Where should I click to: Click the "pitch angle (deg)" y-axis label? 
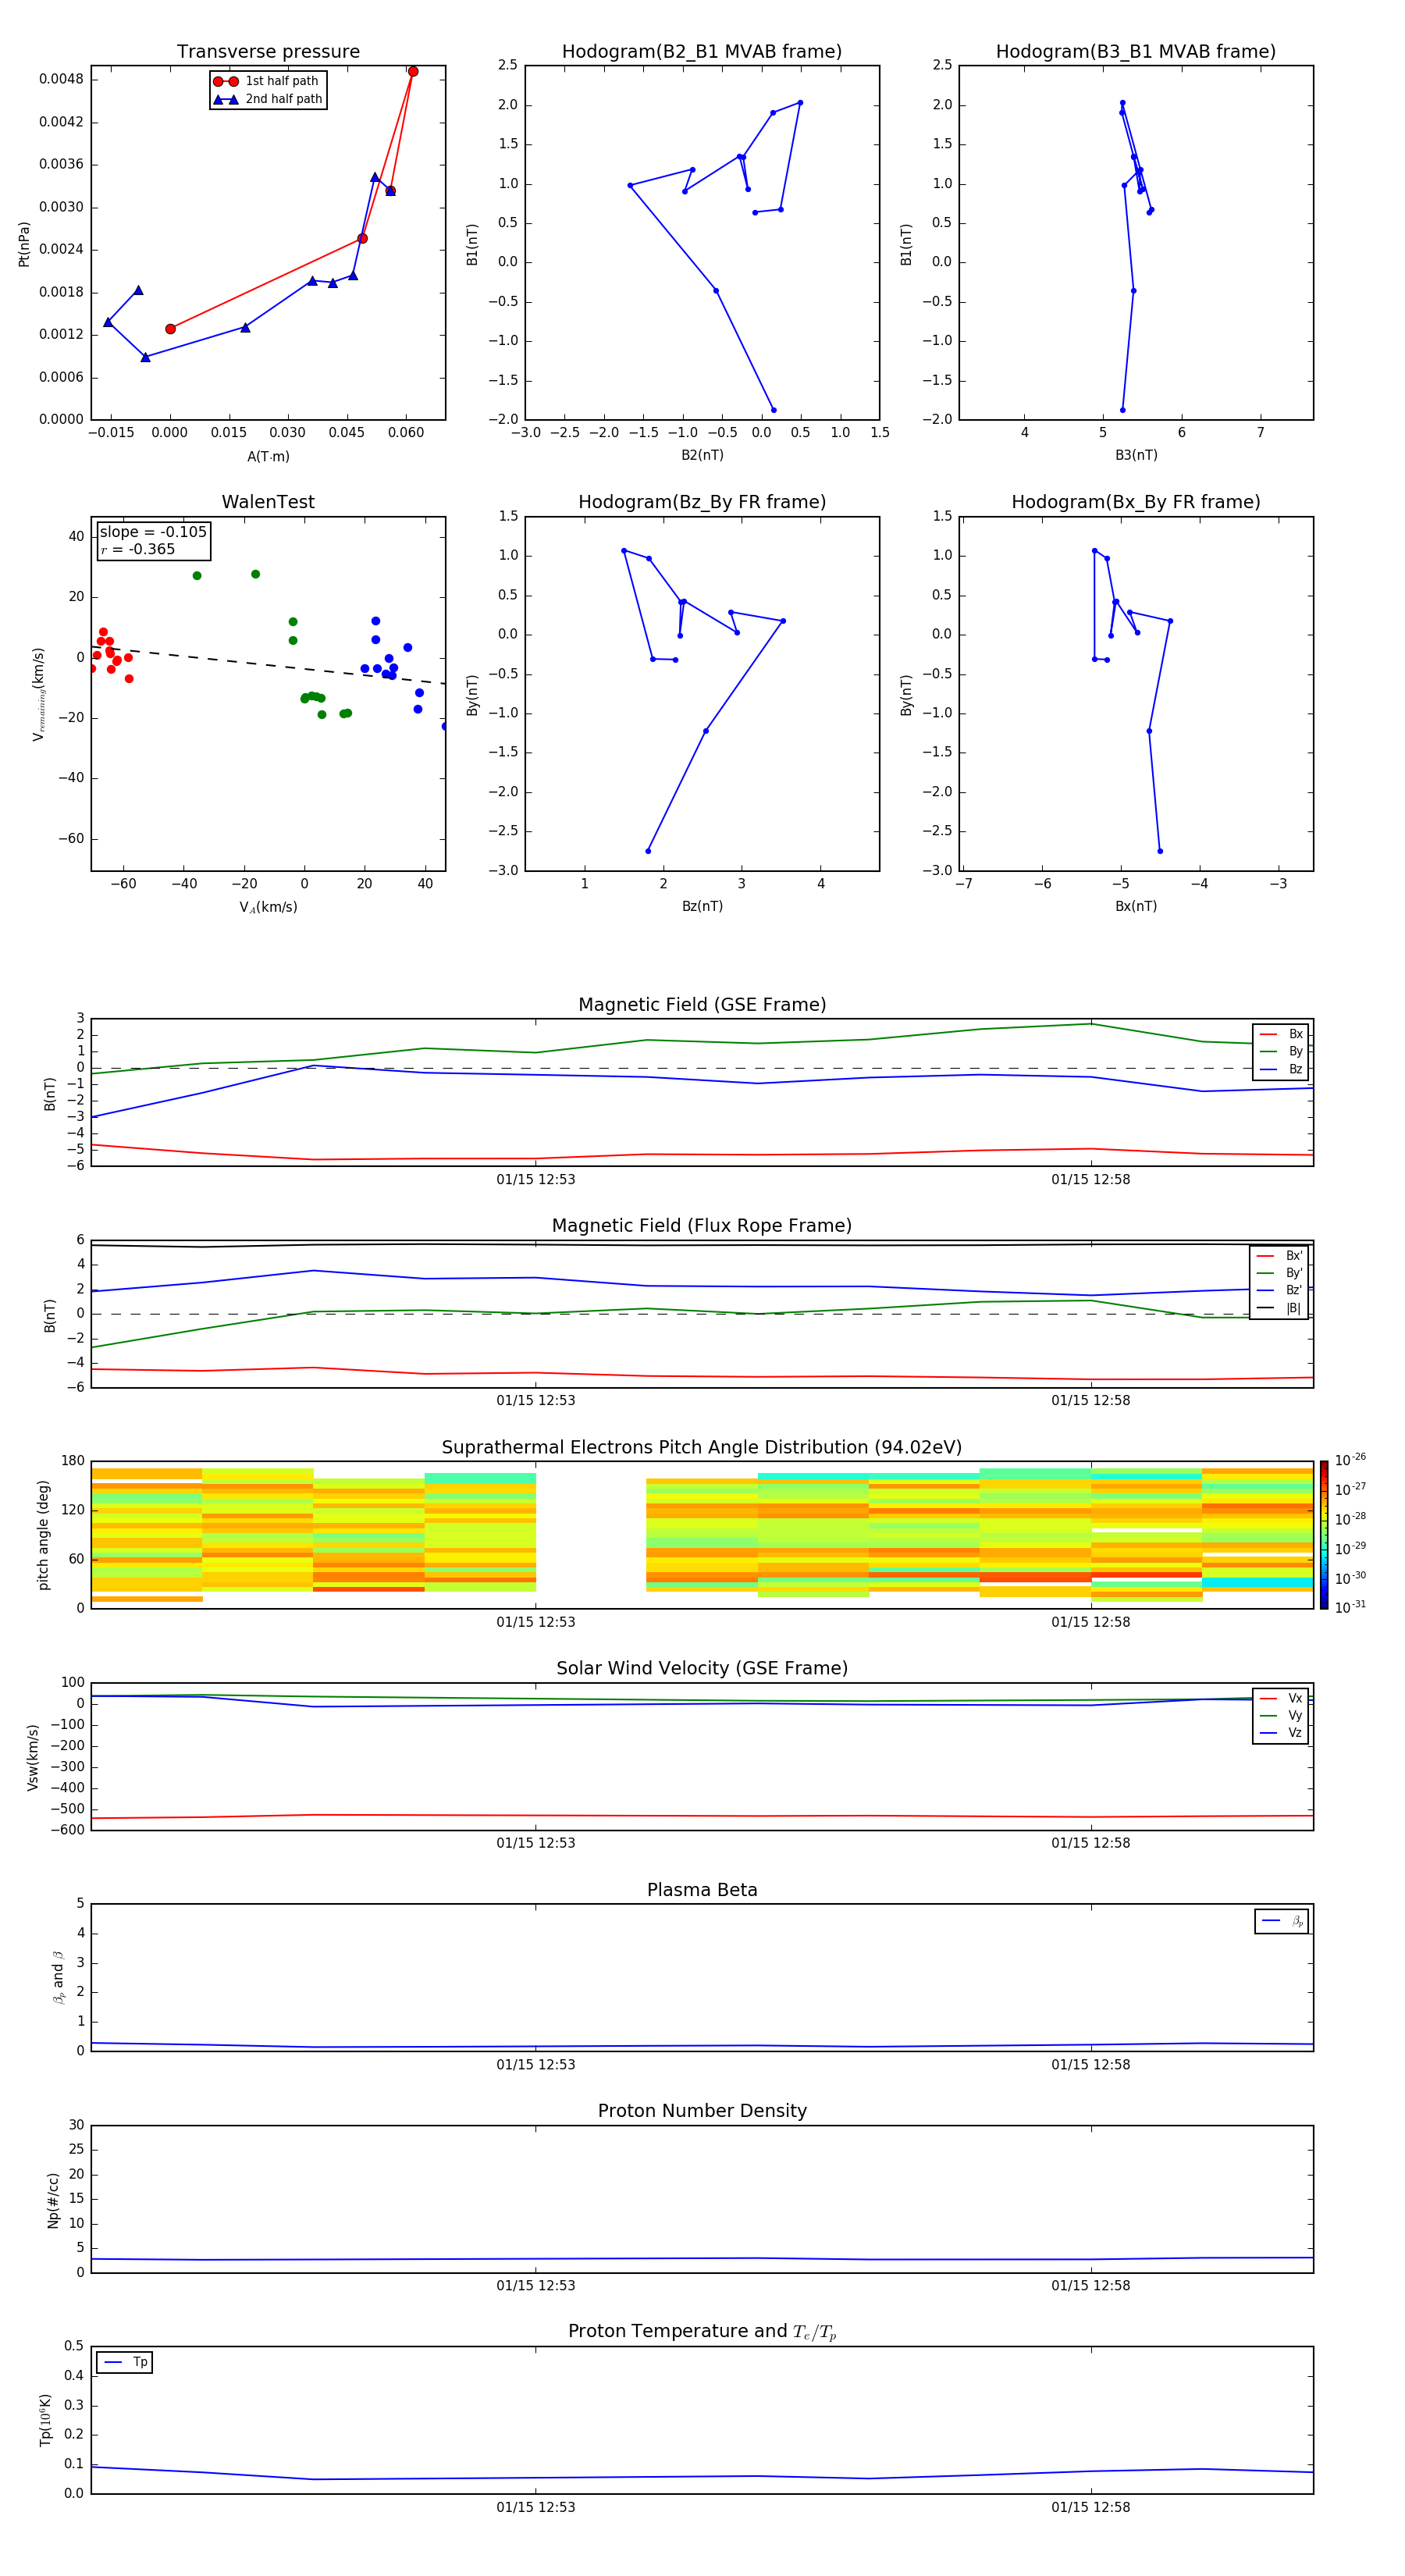tap(43, 1534)
